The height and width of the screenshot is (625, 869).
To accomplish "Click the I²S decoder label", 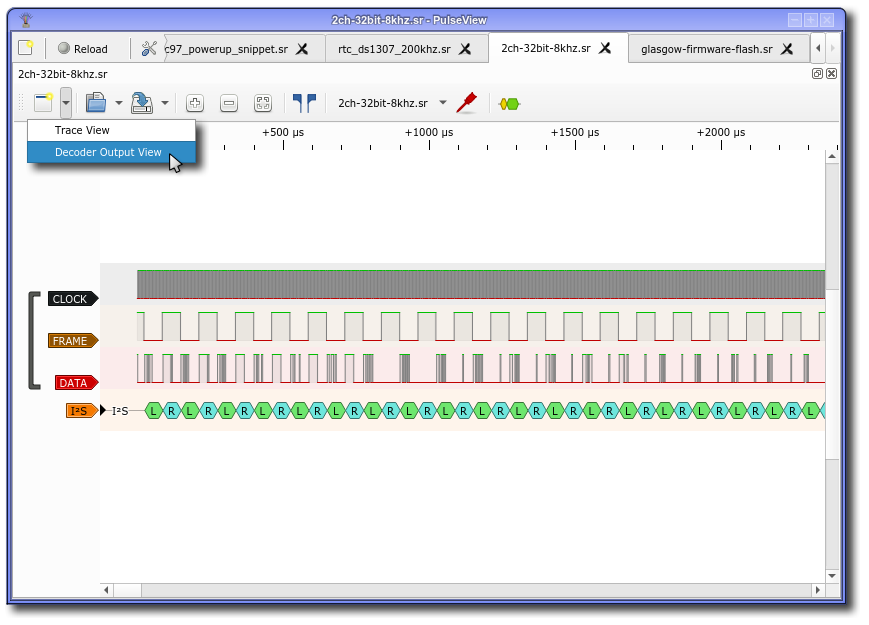I will pos(81,411).
